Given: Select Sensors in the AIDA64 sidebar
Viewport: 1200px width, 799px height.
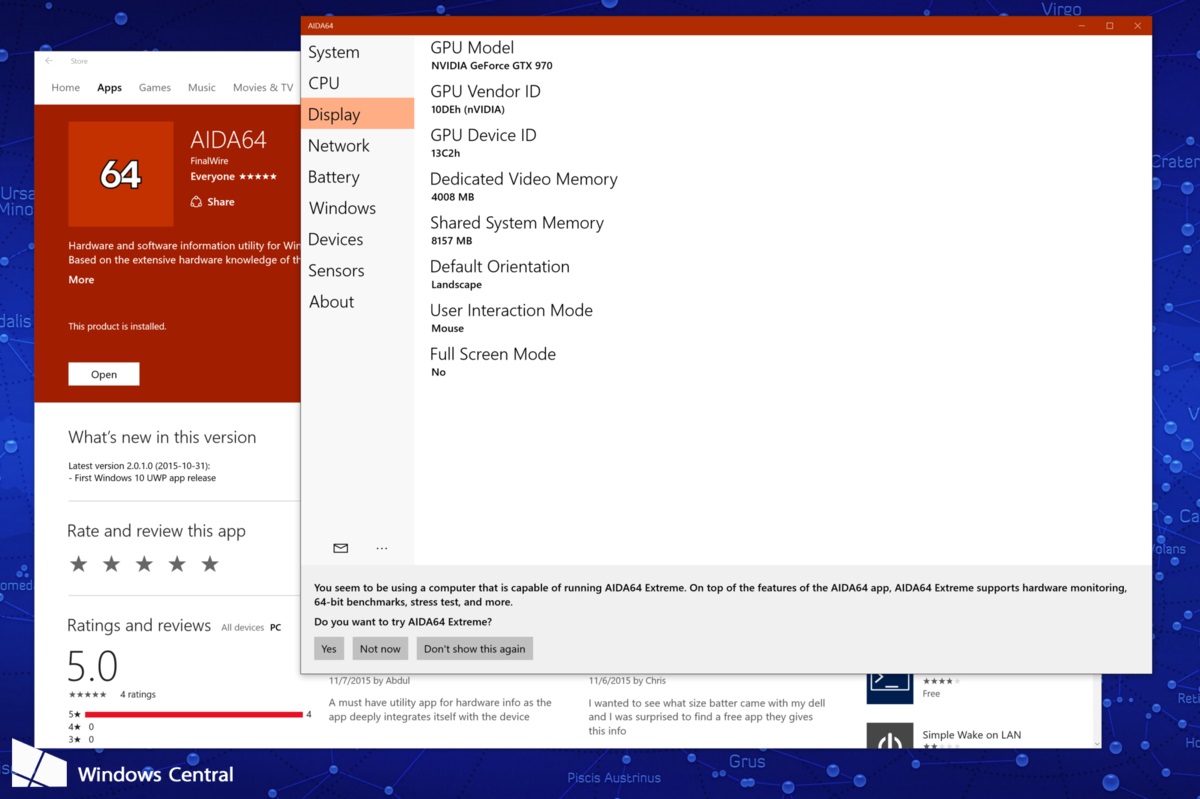Looking at the screenshot, I should tap(336, 270).
